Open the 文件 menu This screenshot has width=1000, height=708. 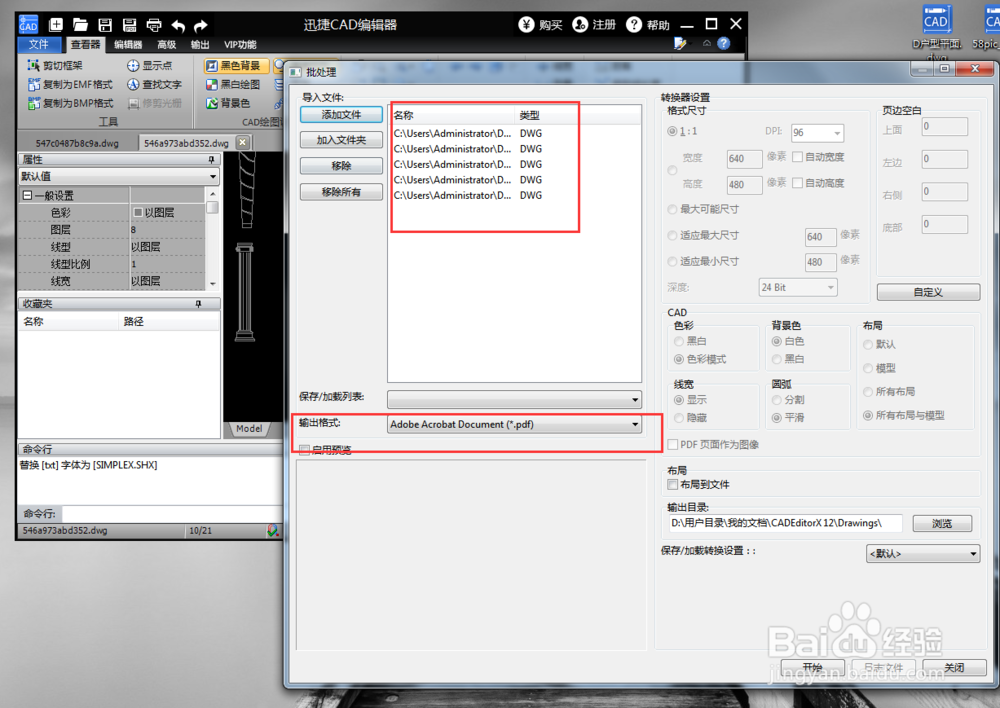coord(39,44)
